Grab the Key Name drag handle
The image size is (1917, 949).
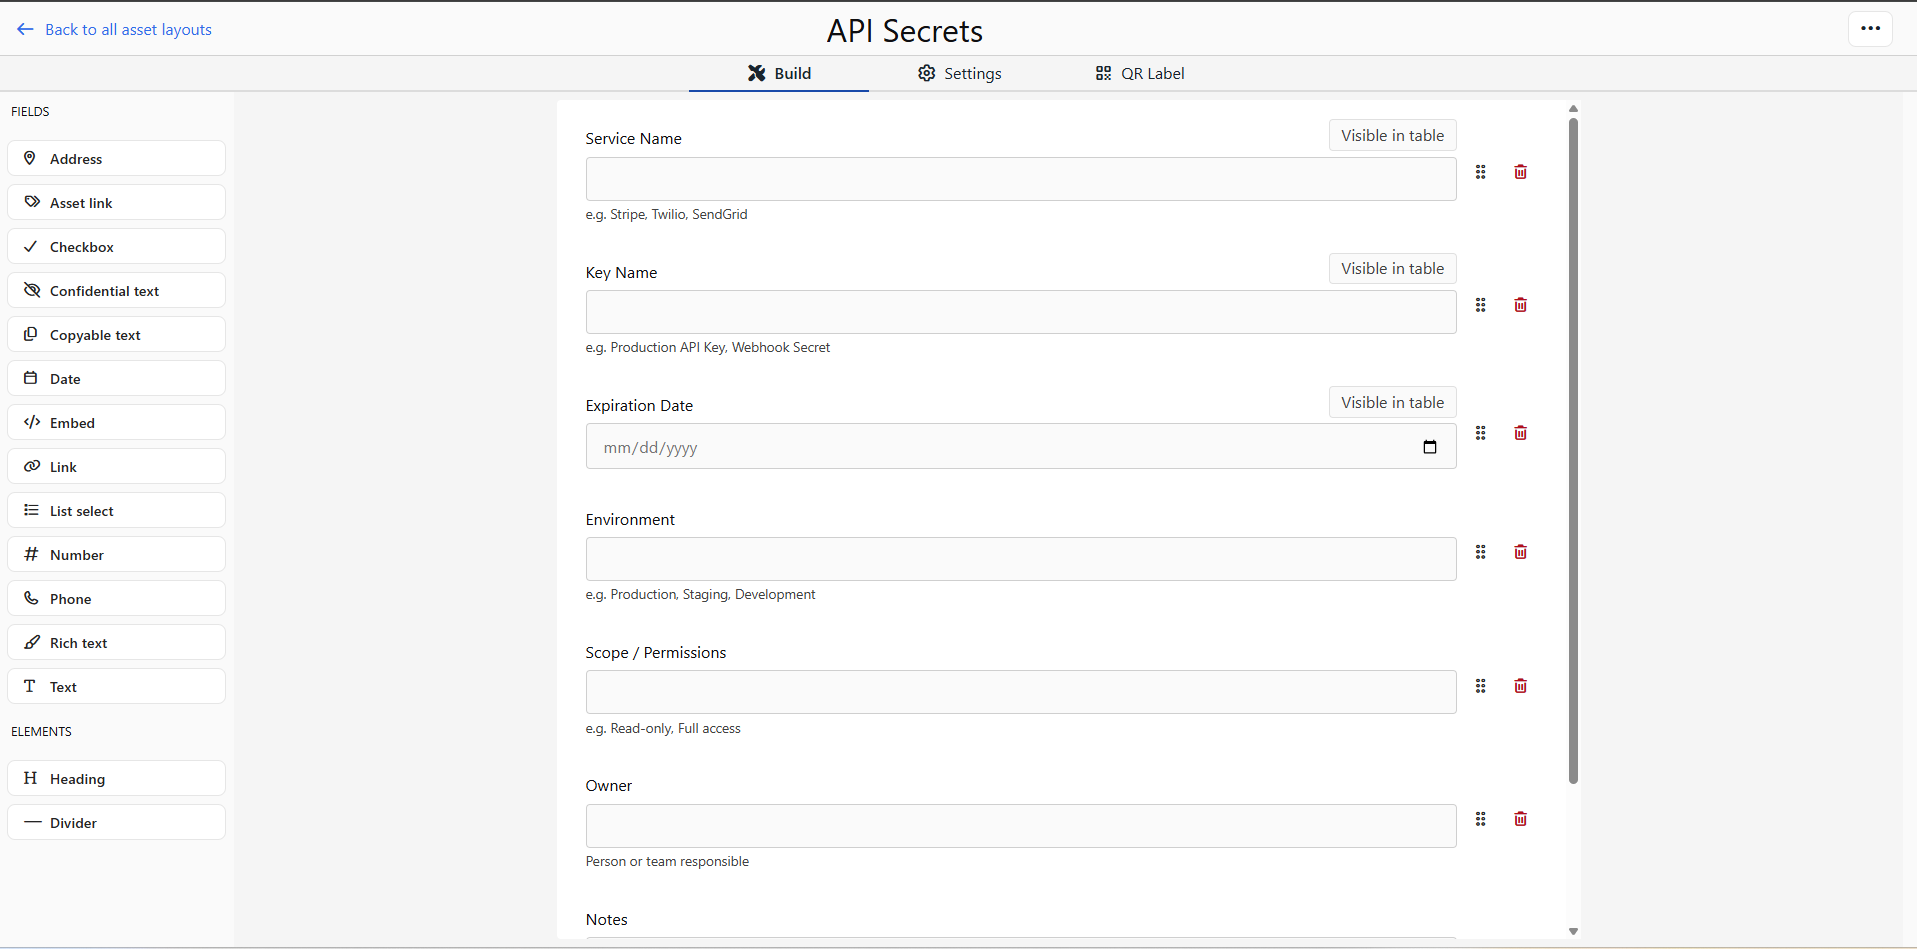pyautogui.click(x=1481, y=305)
